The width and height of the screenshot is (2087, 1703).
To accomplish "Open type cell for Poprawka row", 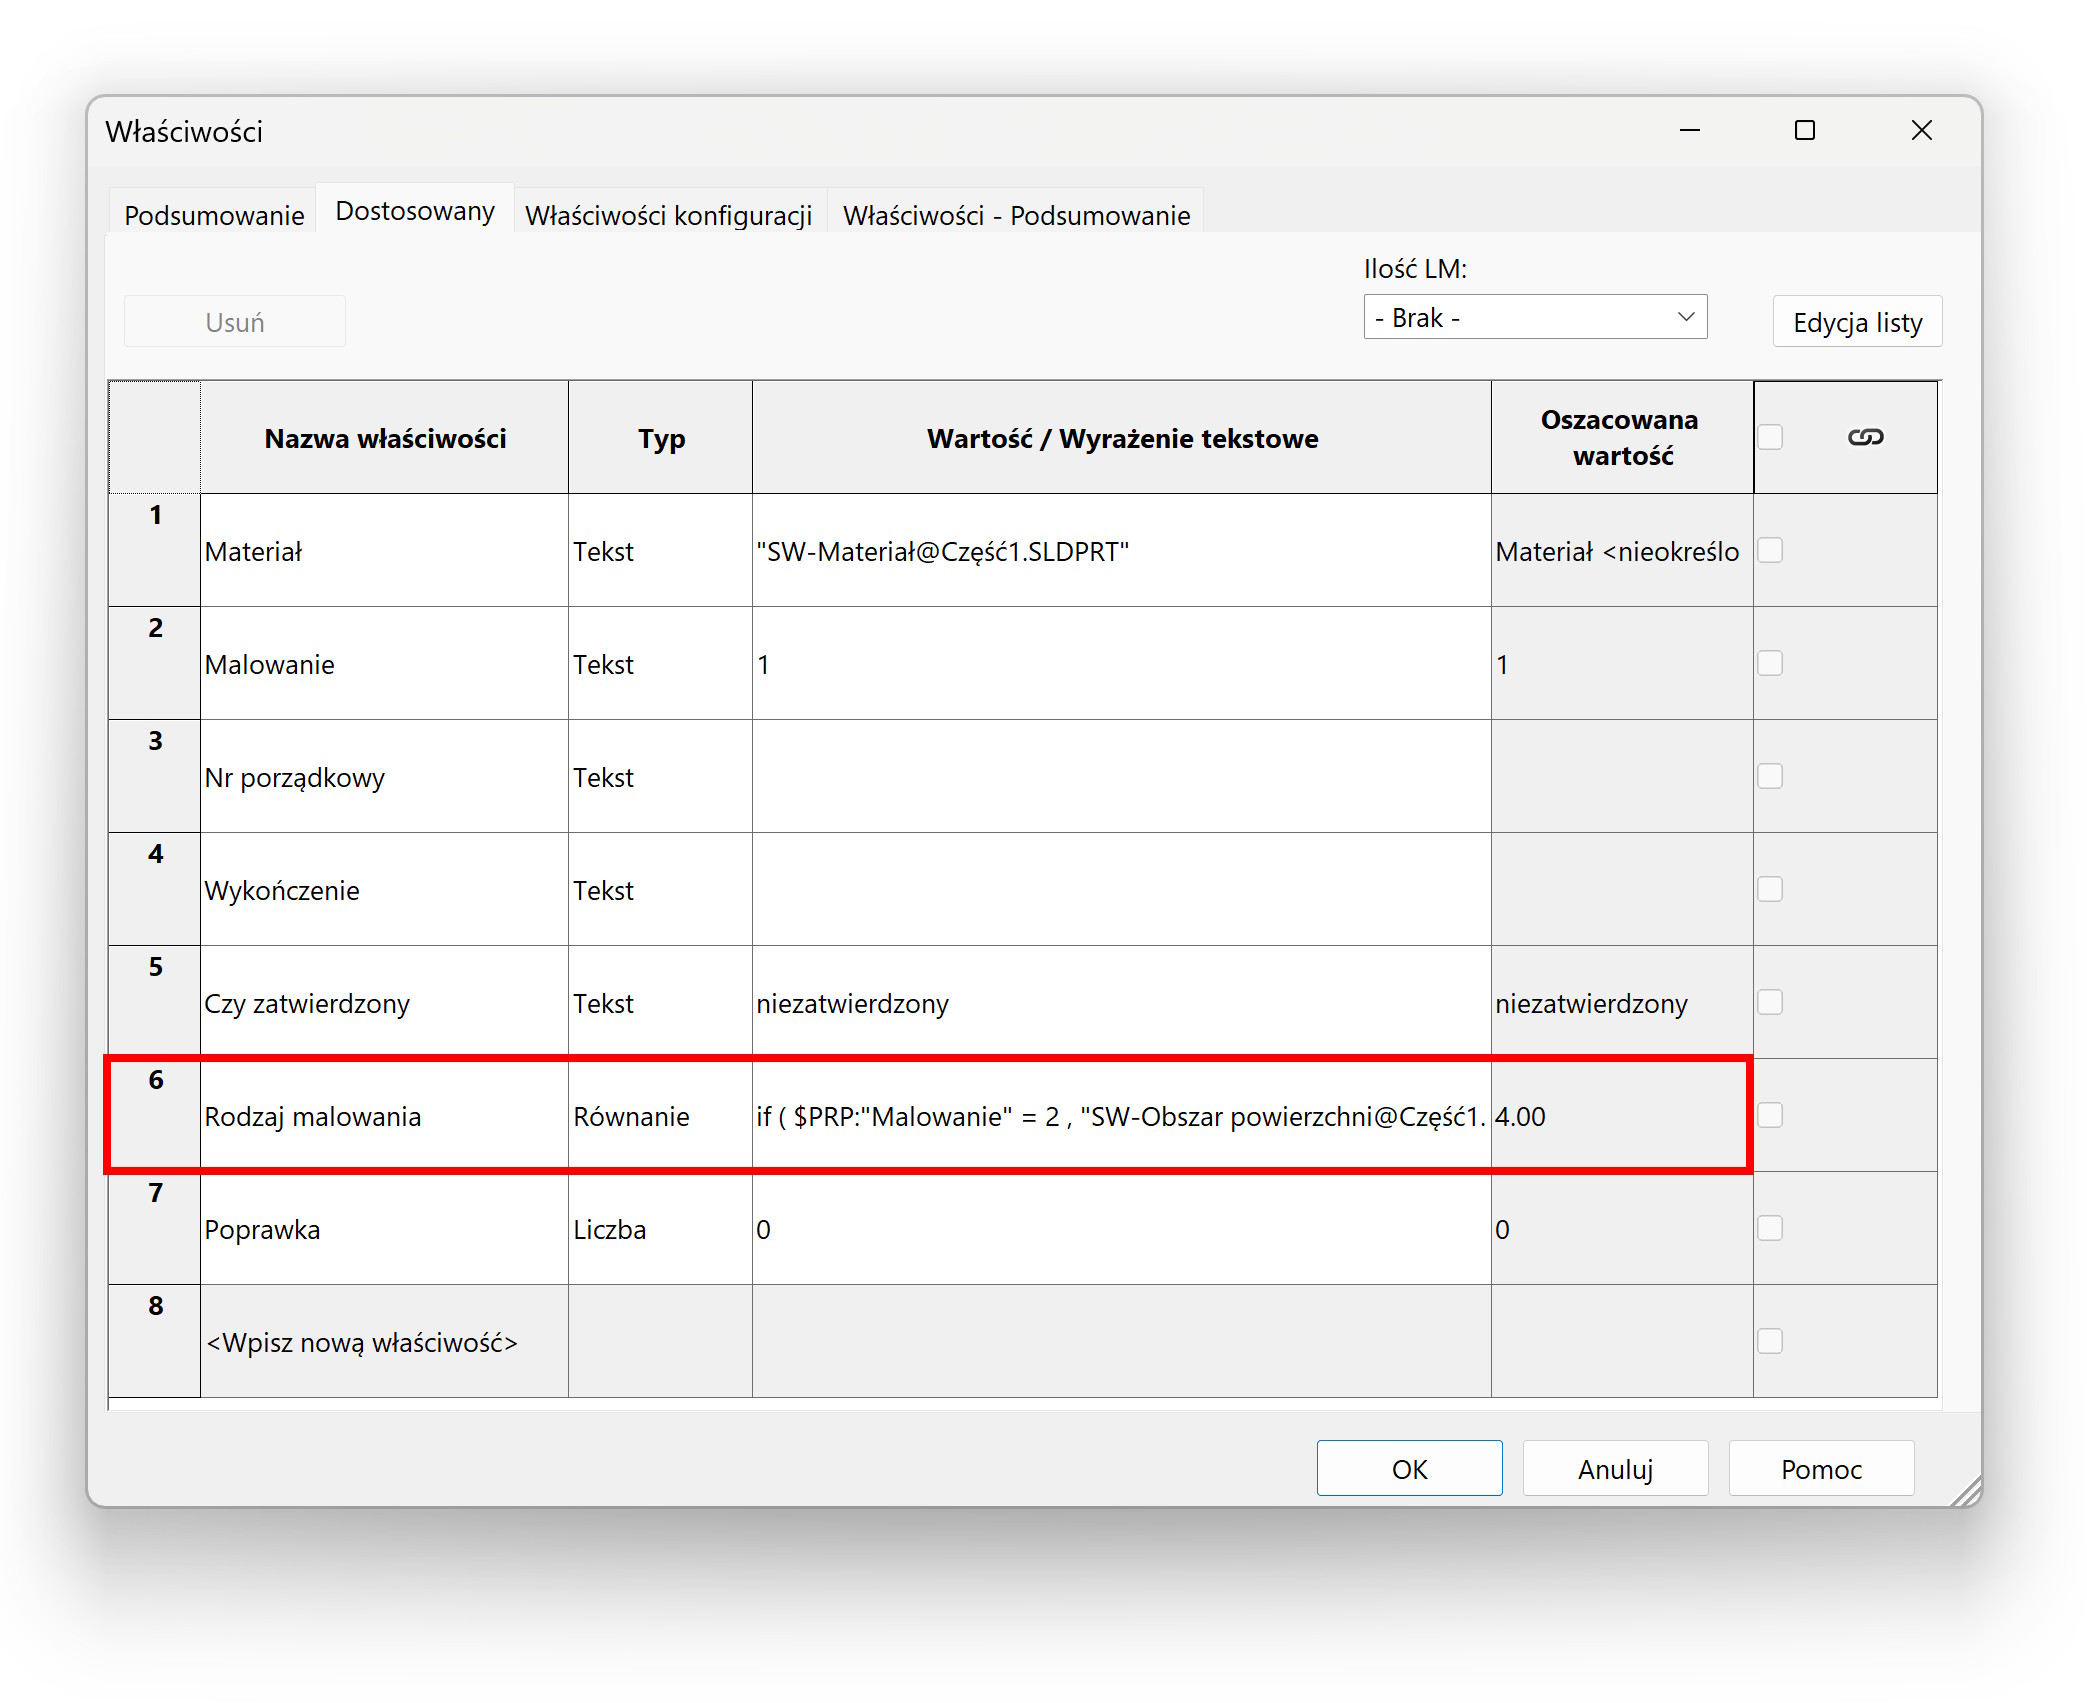I will point(660,1229).
